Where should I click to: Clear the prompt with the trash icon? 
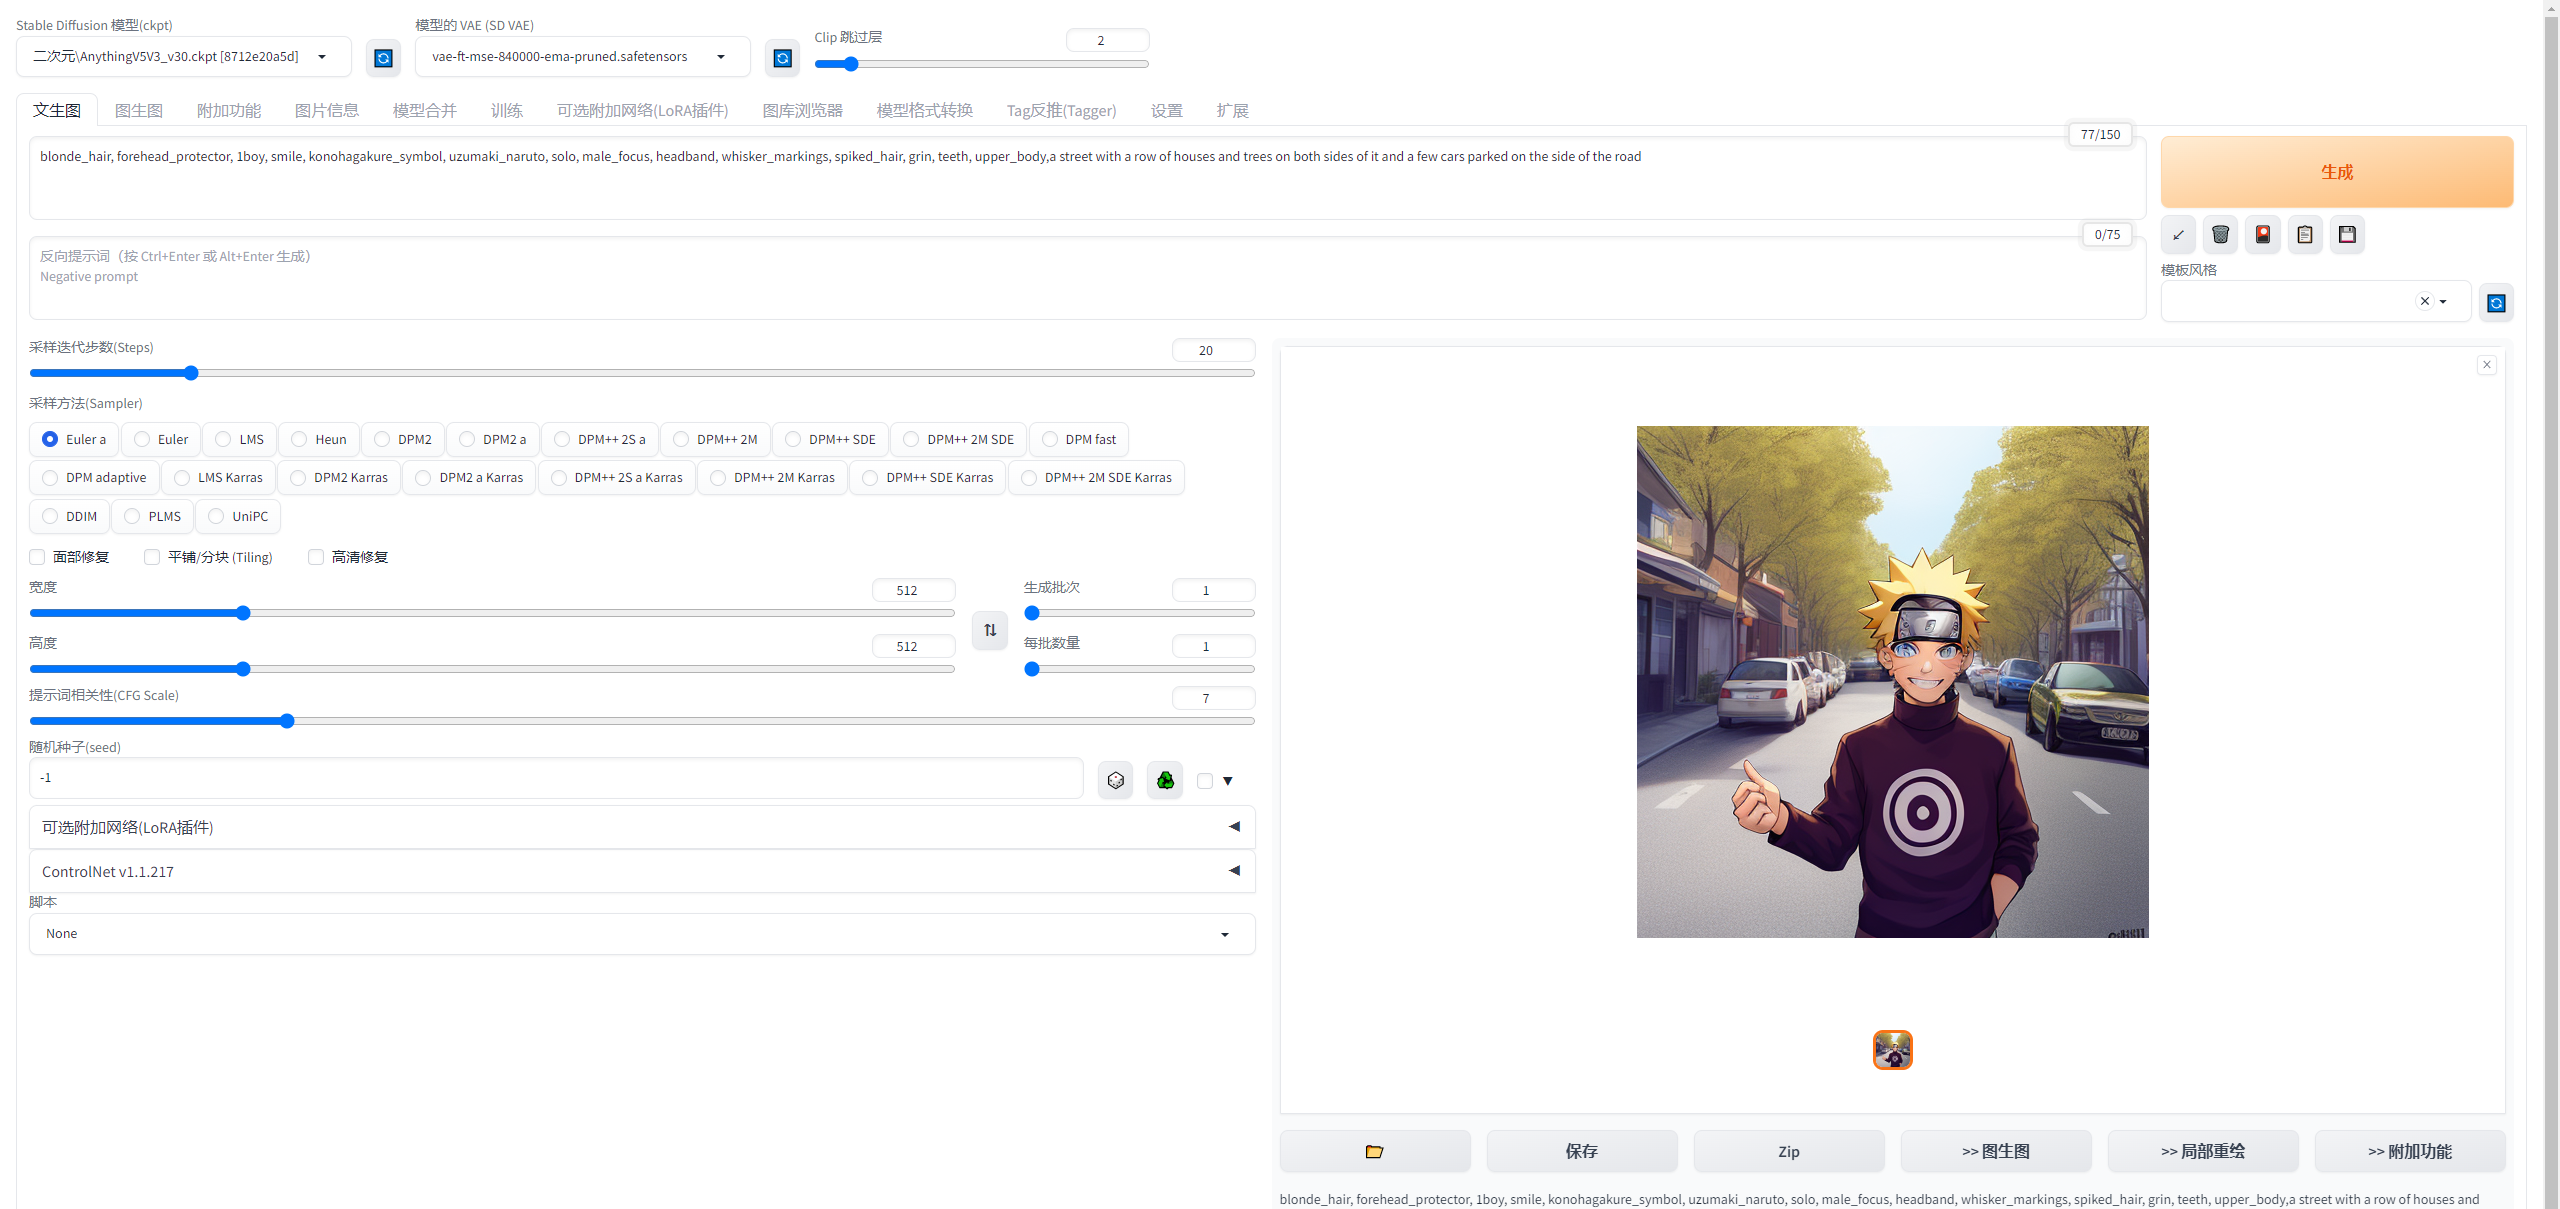click(x=2220, y=235)
